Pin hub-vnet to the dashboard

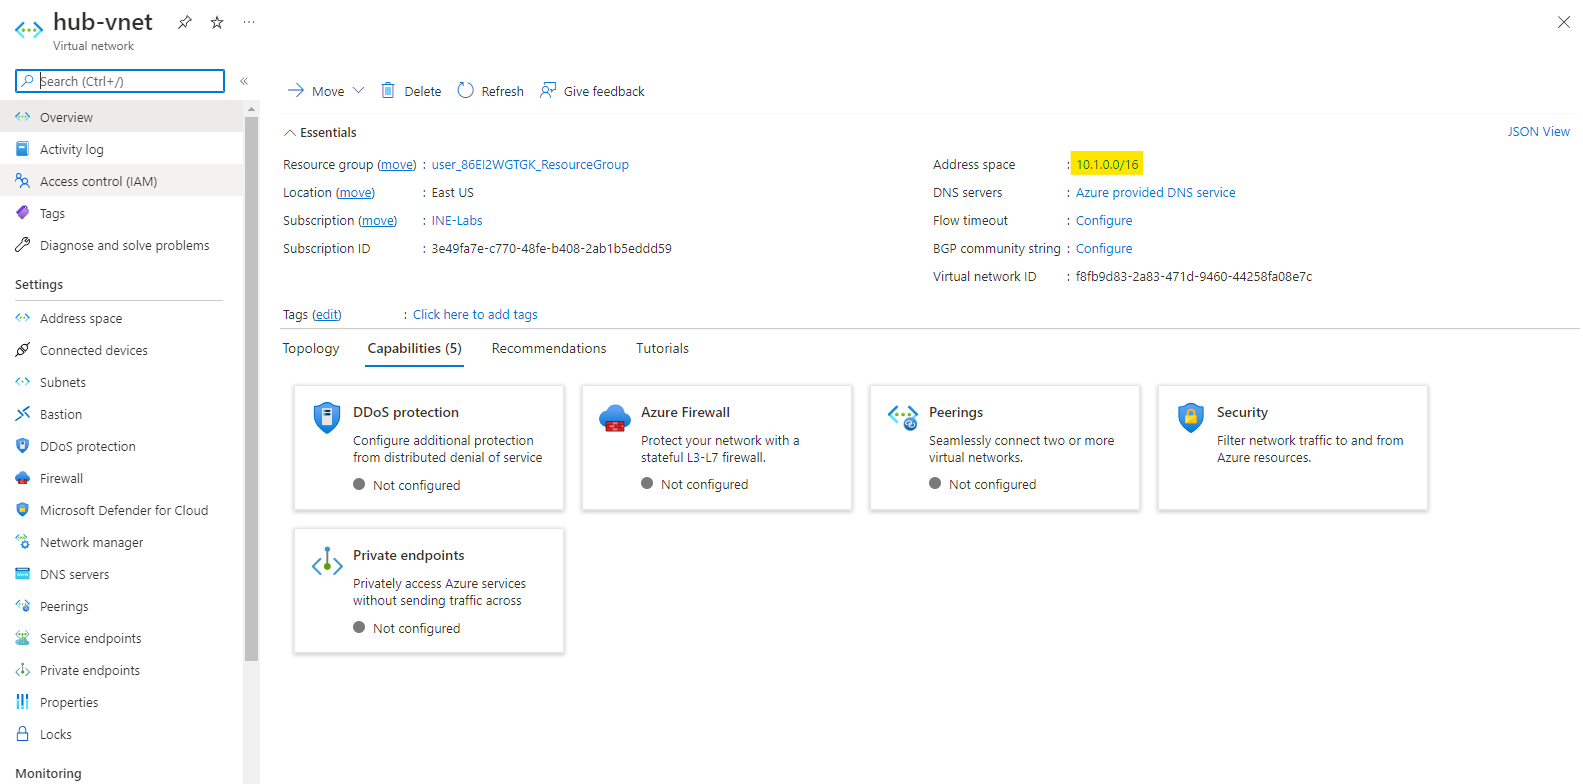coord(185,22)
